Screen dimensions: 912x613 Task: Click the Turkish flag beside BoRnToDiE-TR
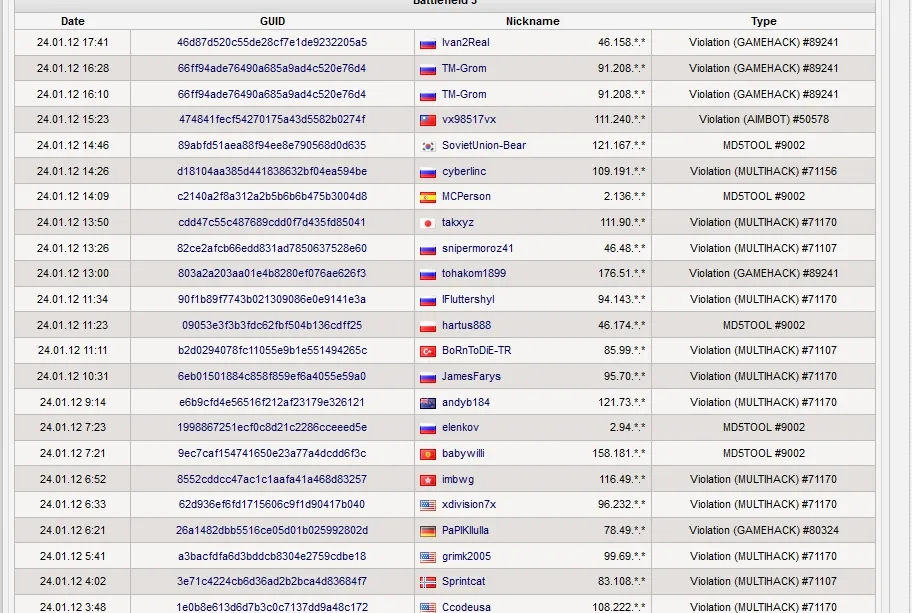428,351
